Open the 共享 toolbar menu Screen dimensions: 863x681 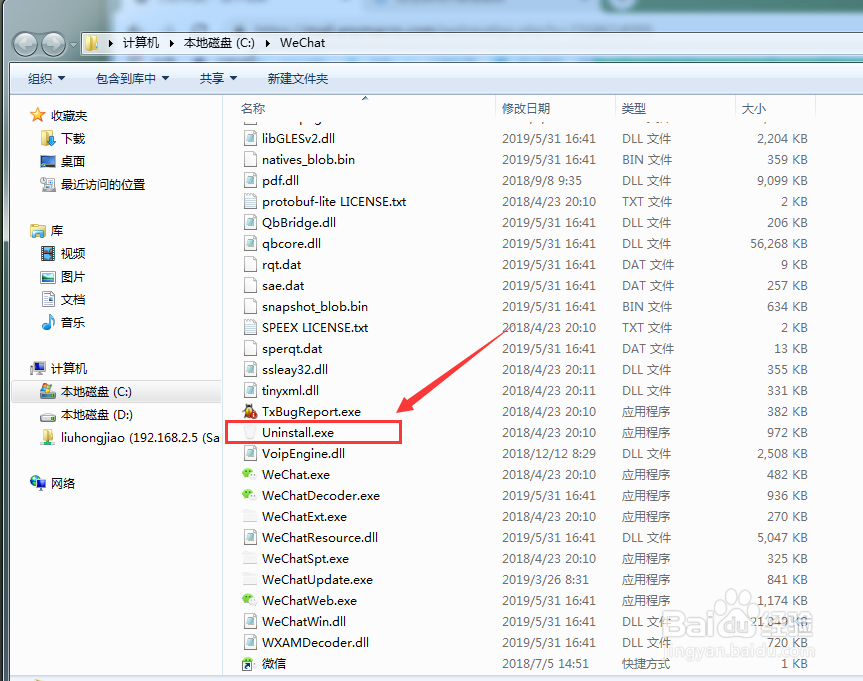click(218, 79)
